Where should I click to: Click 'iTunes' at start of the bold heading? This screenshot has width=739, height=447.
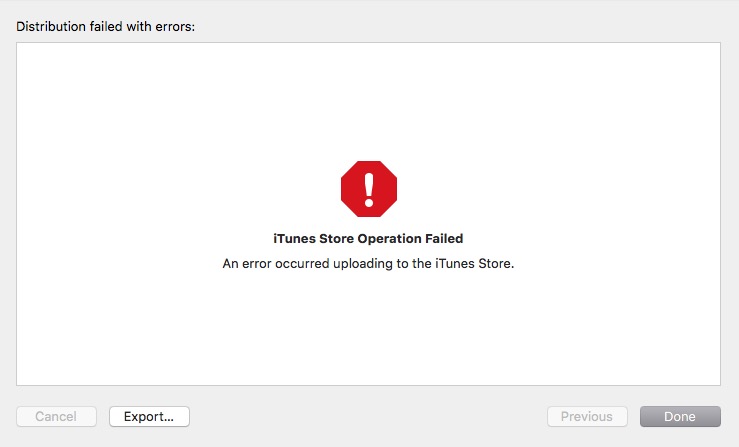pyautogui.click(x=295, y=239)
